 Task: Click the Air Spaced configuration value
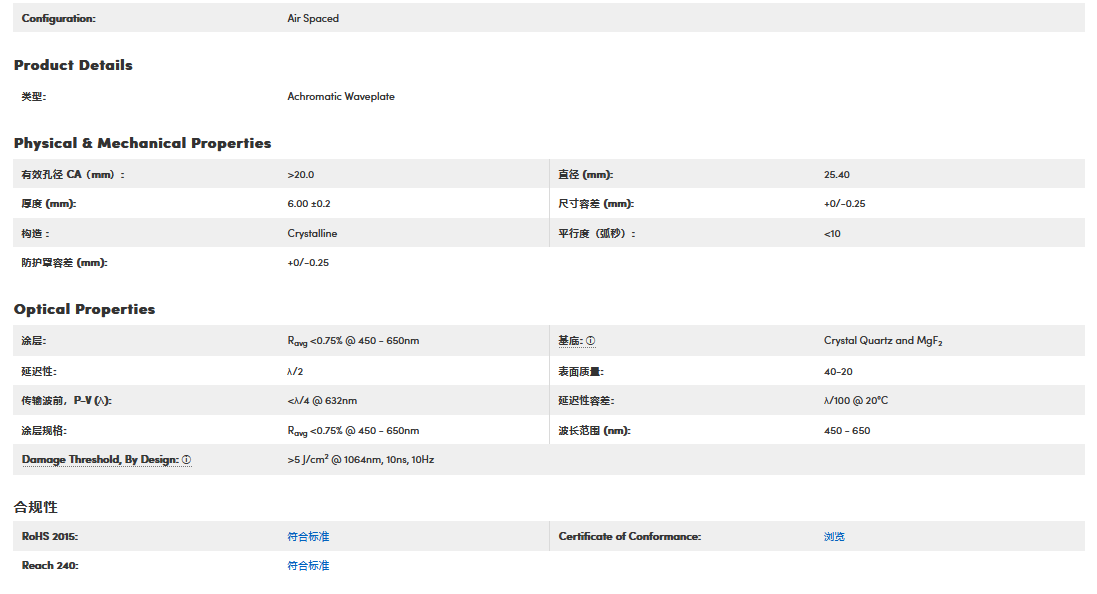[x=313, y=18]
